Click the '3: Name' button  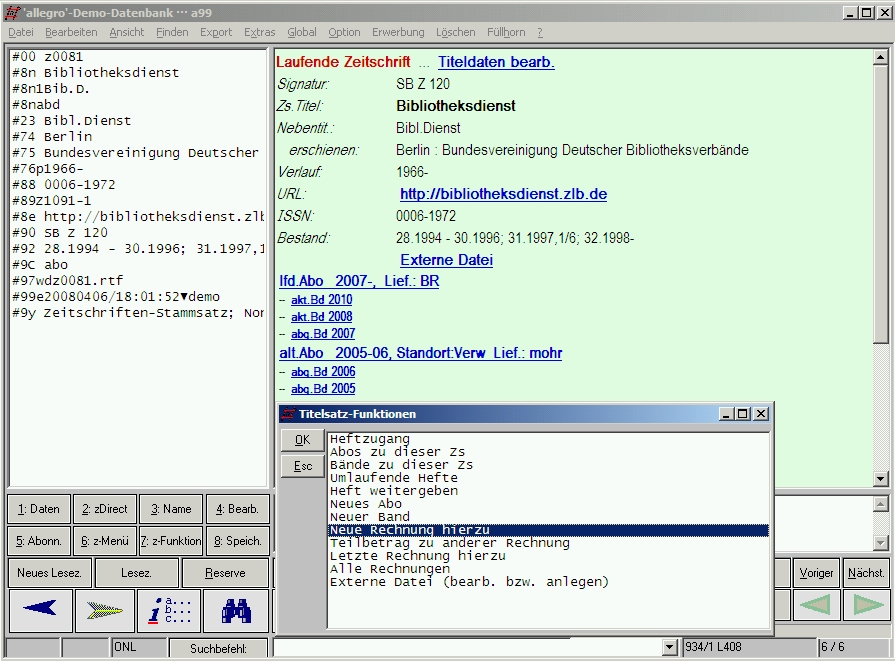point(171,509)
